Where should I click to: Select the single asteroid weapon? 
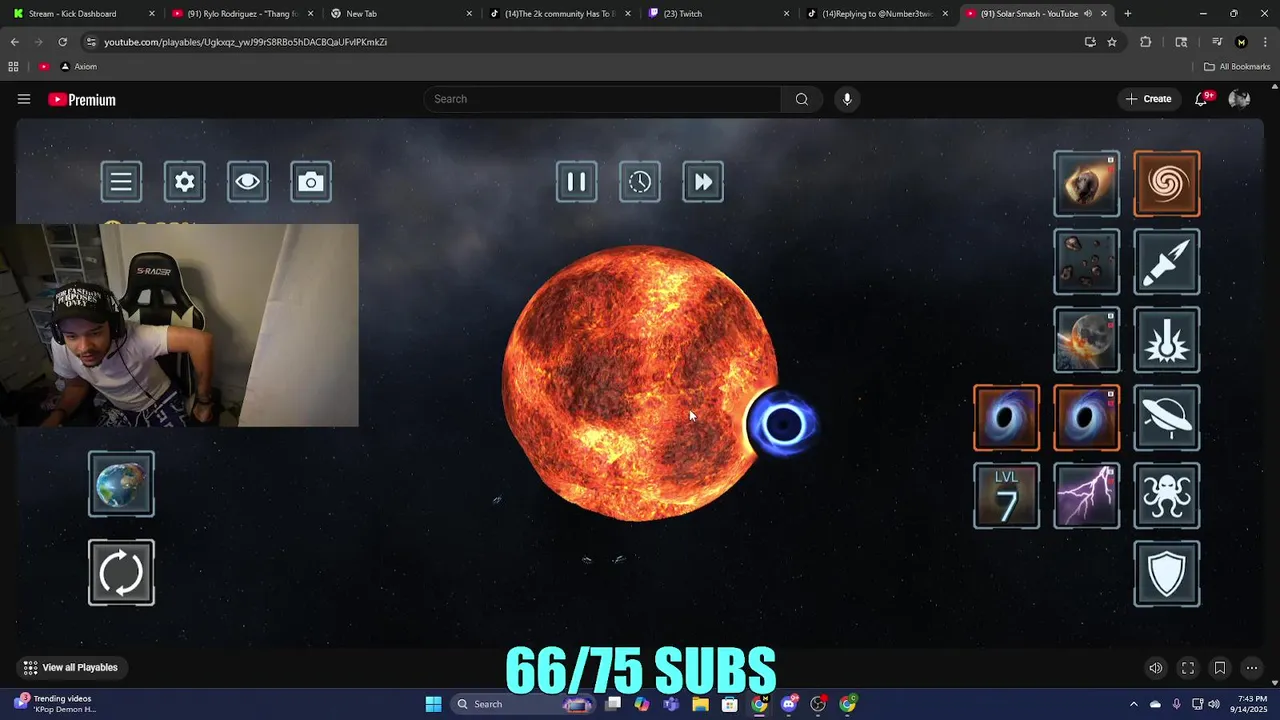pyautogui.click(x=1087, y=184)
